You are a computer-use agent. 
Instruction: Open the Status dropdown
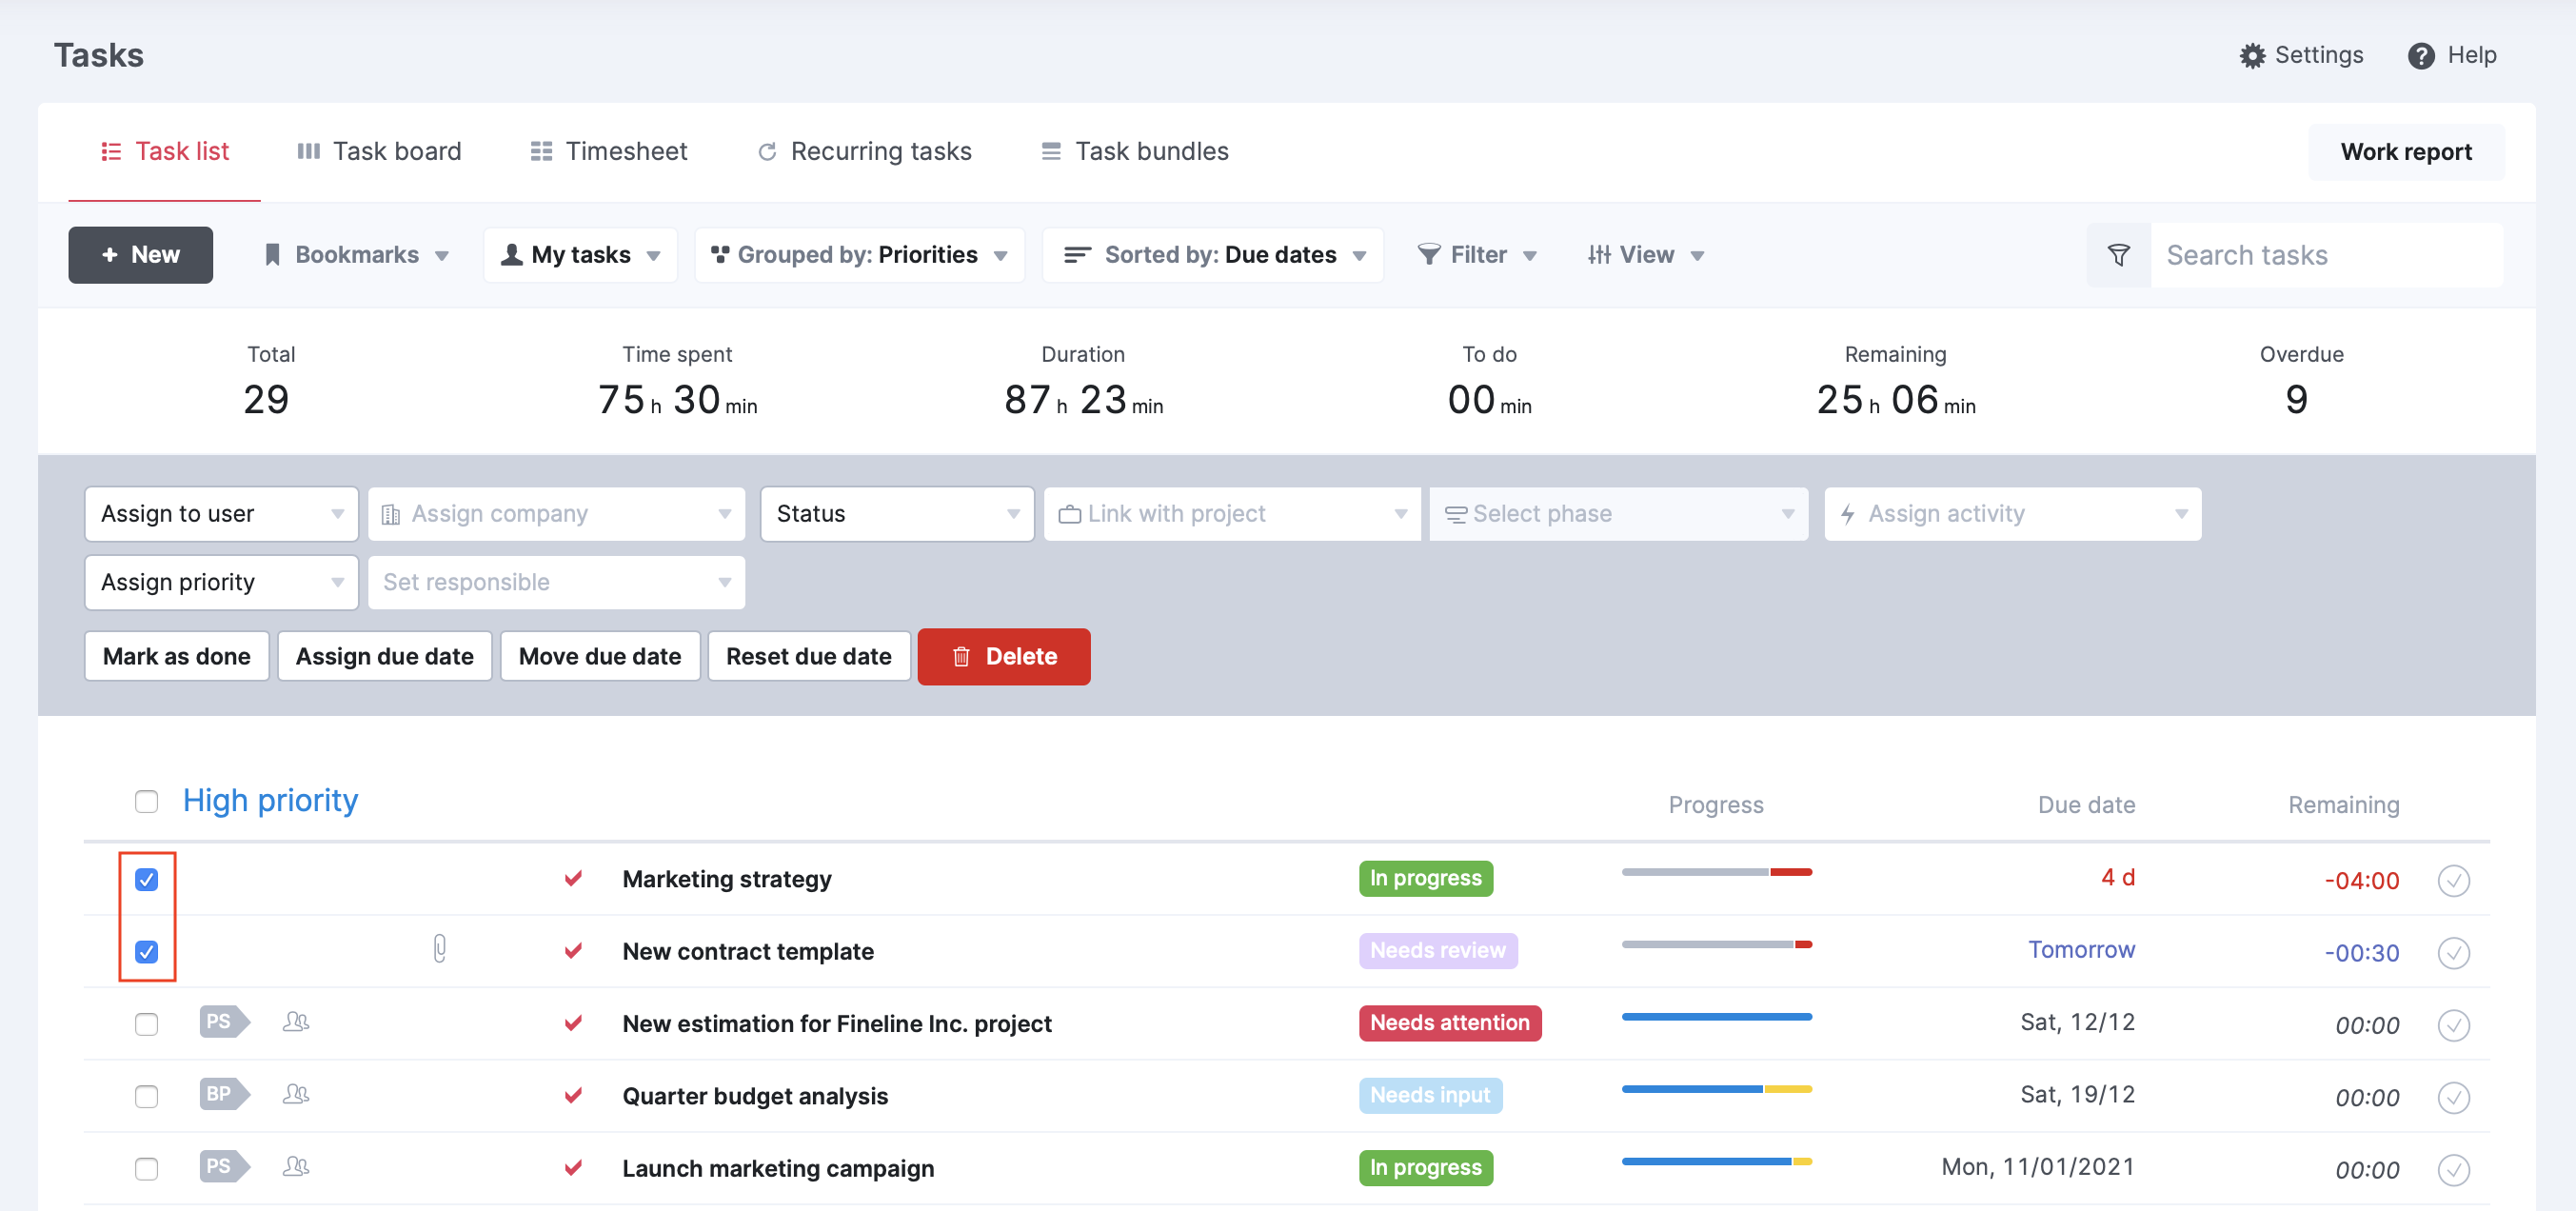point(897,514)
